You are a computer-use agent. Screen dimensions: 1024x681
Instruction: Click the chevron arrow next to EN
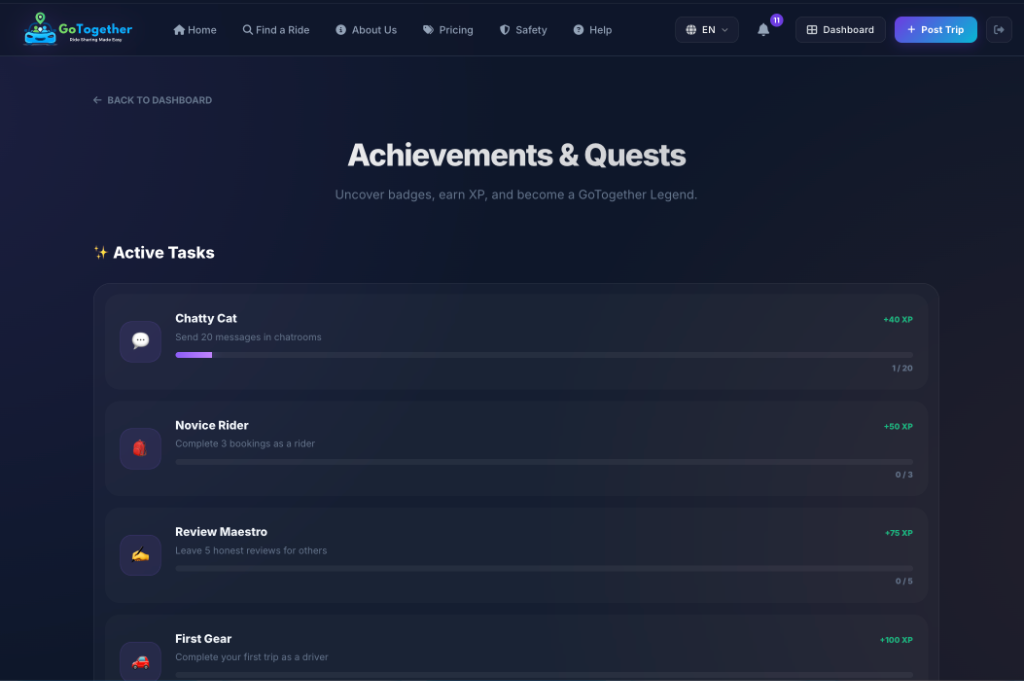[725, 30]
